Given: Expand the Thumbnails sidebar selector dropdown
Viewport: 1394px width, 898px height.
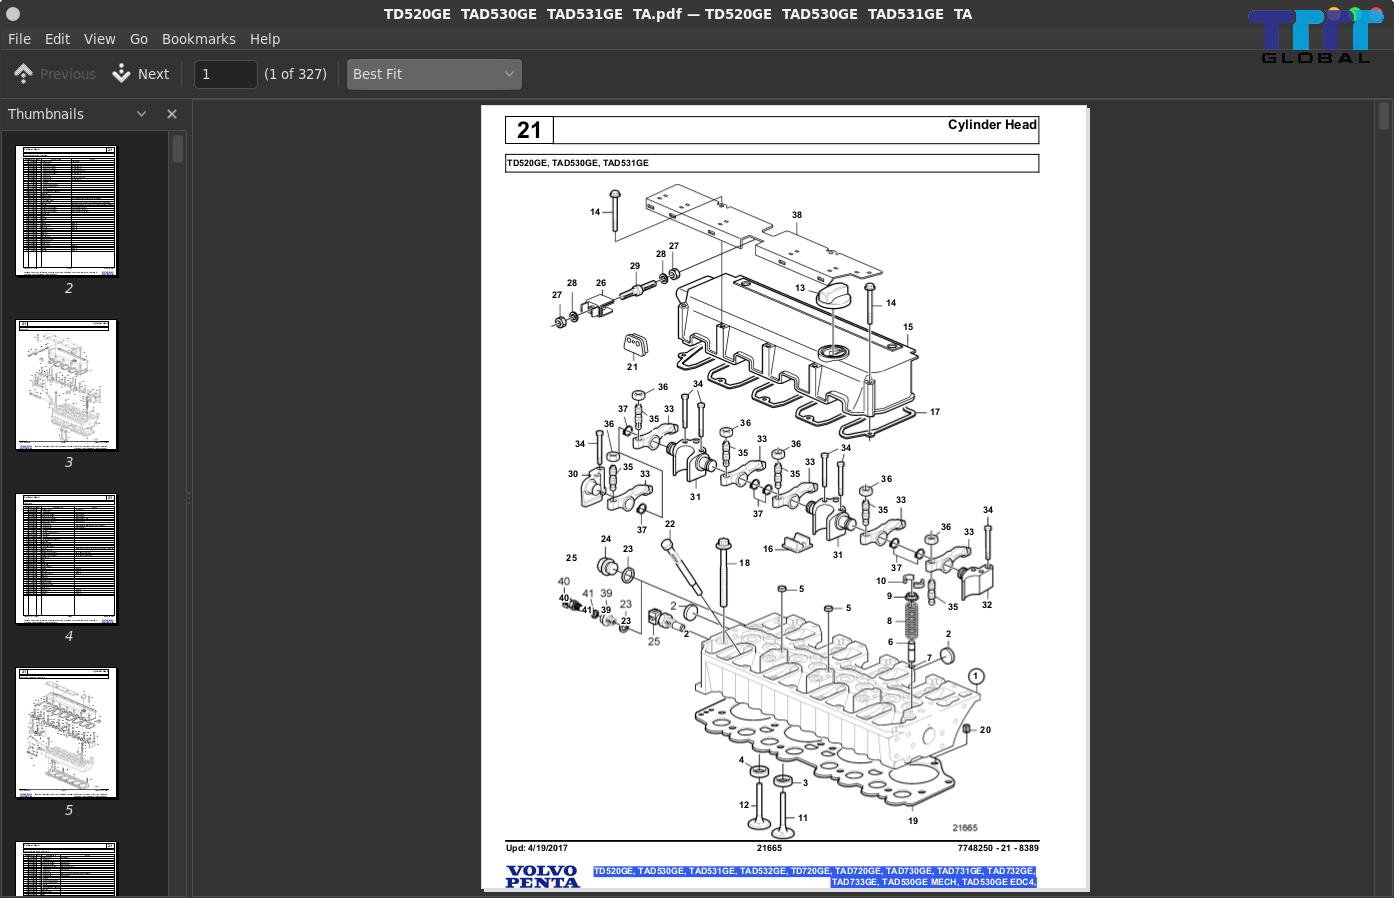Looking at the screenshot, I should pos(141,114).
